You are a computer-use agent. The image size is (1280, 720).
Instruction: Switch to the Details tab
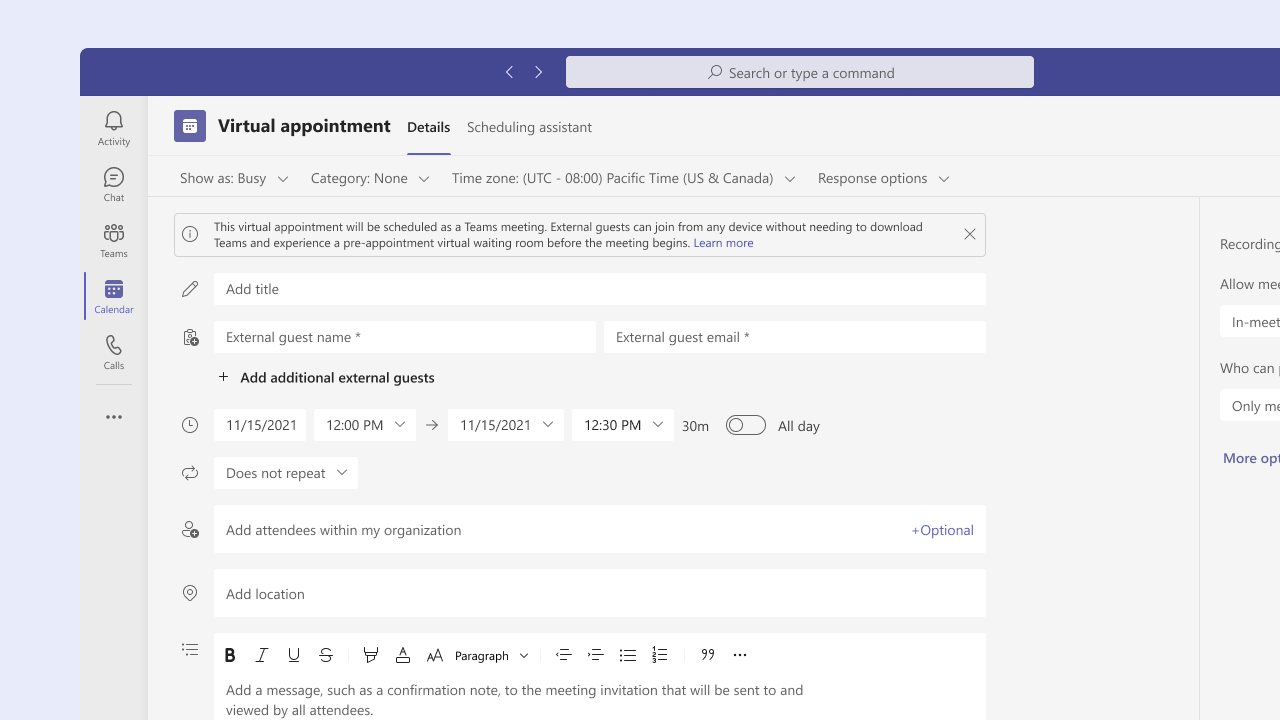[429, 127]
